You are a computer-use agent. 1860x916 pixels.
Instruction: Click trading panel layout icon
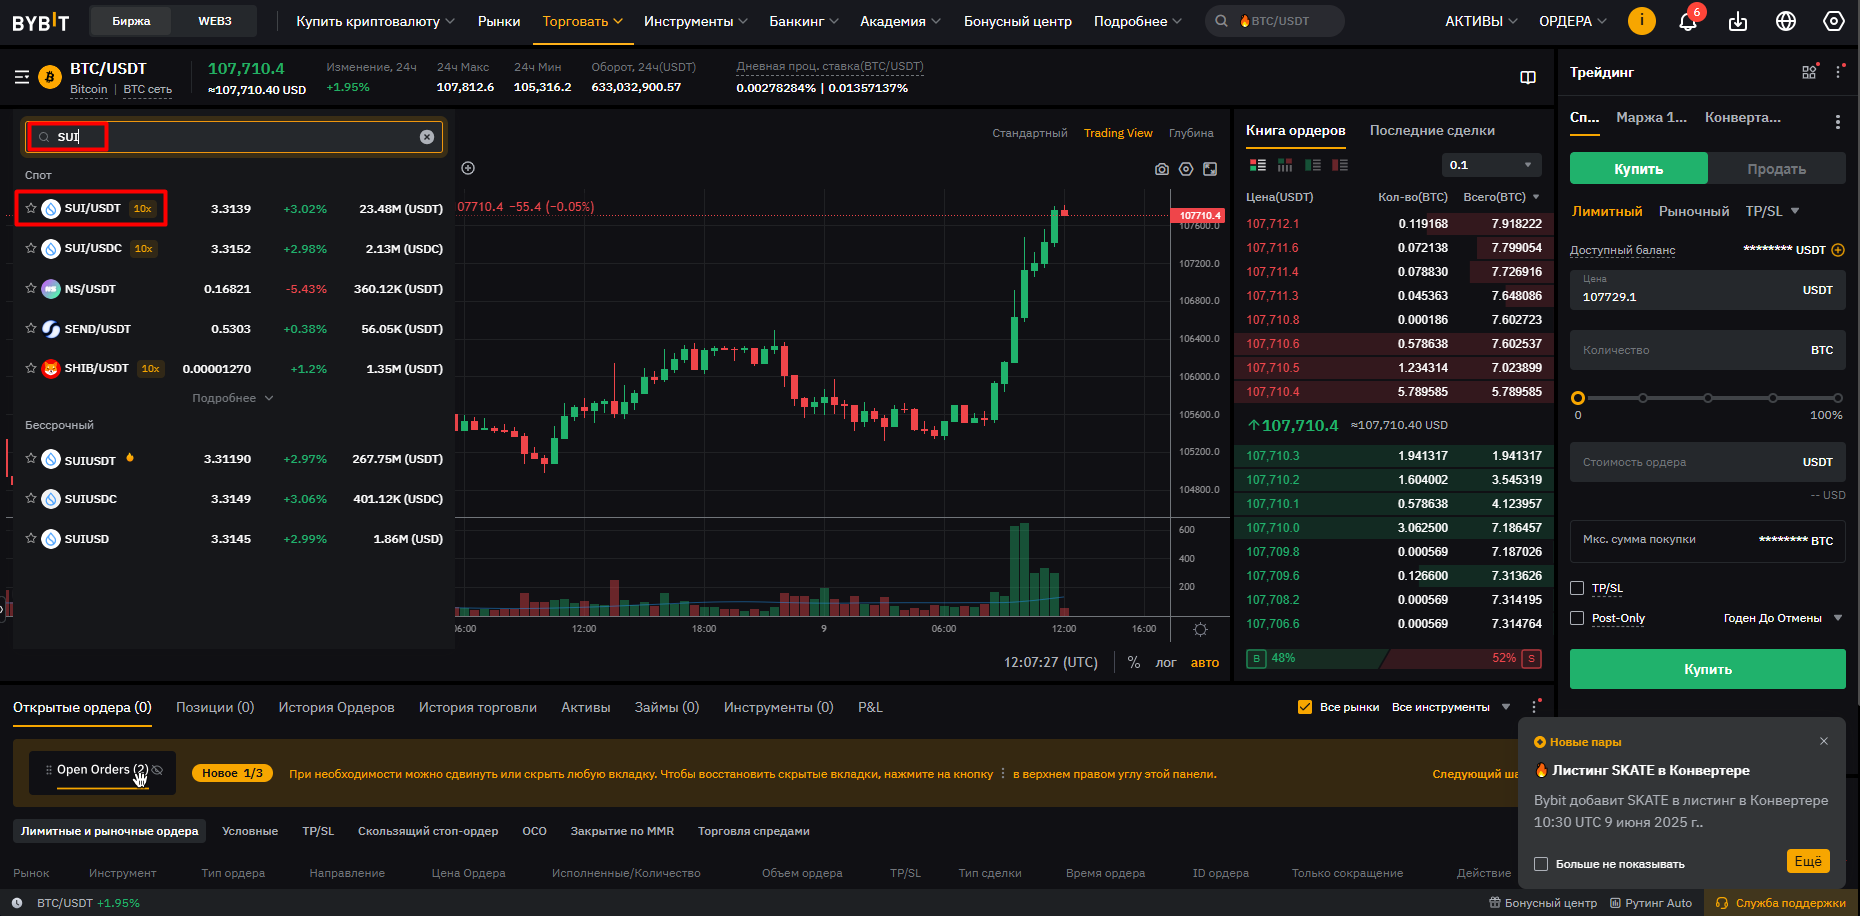pos(1809,72)
